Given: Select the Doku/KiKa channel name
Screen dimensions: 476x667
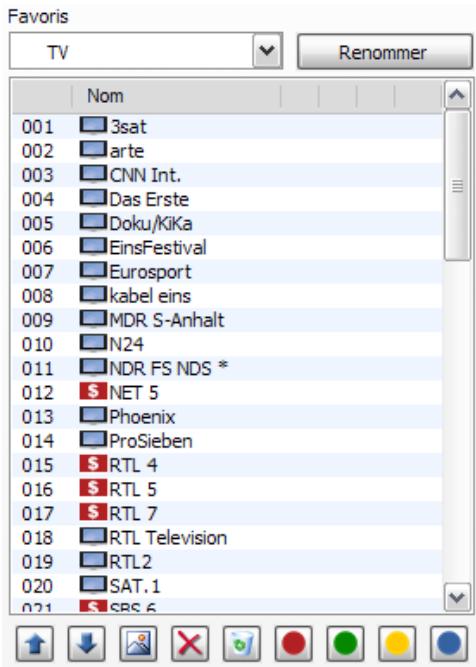Looking at the screenshot, I should (151, 224).
